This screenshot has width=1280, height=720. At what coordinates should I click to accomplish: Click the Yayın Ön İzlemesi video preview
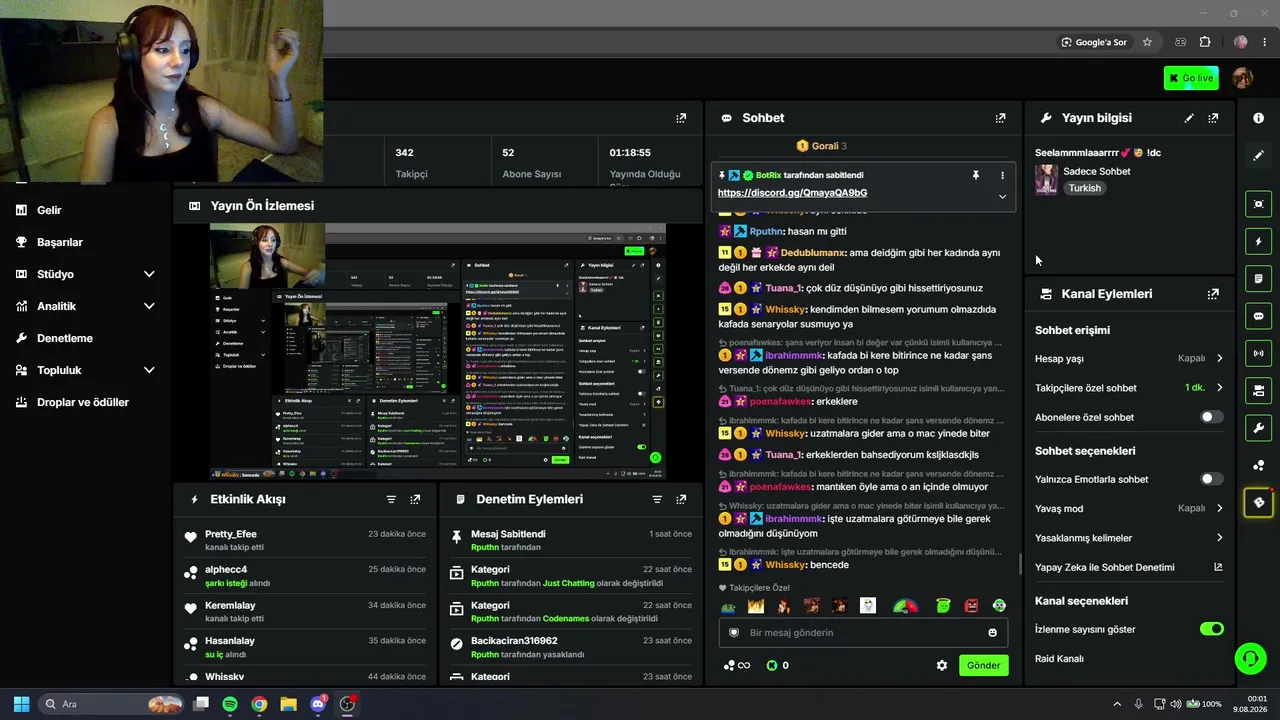pos(438,351)
